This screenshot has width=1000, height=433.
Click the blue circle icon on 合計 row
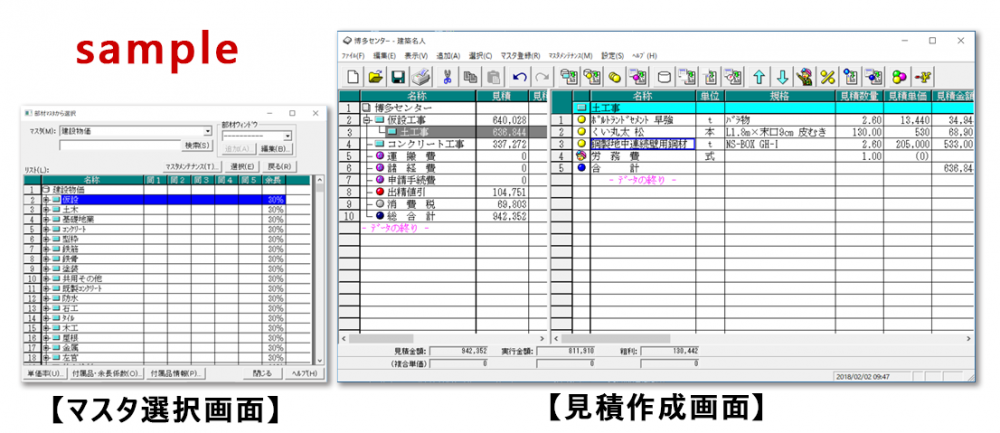click(x=581, y=168)
